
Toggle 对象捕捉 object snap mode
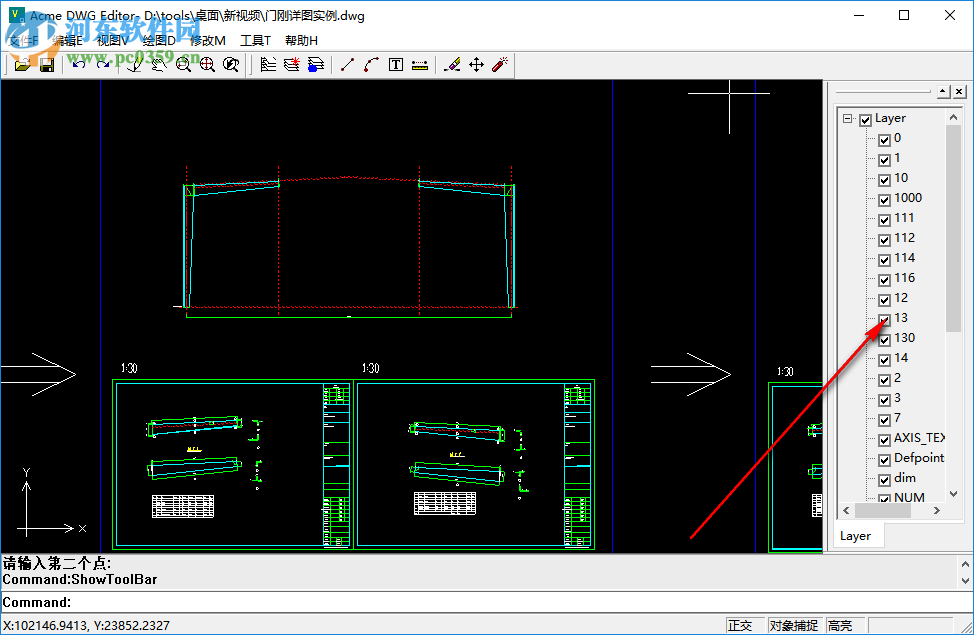pyautogui.click(x=793, y=624)
